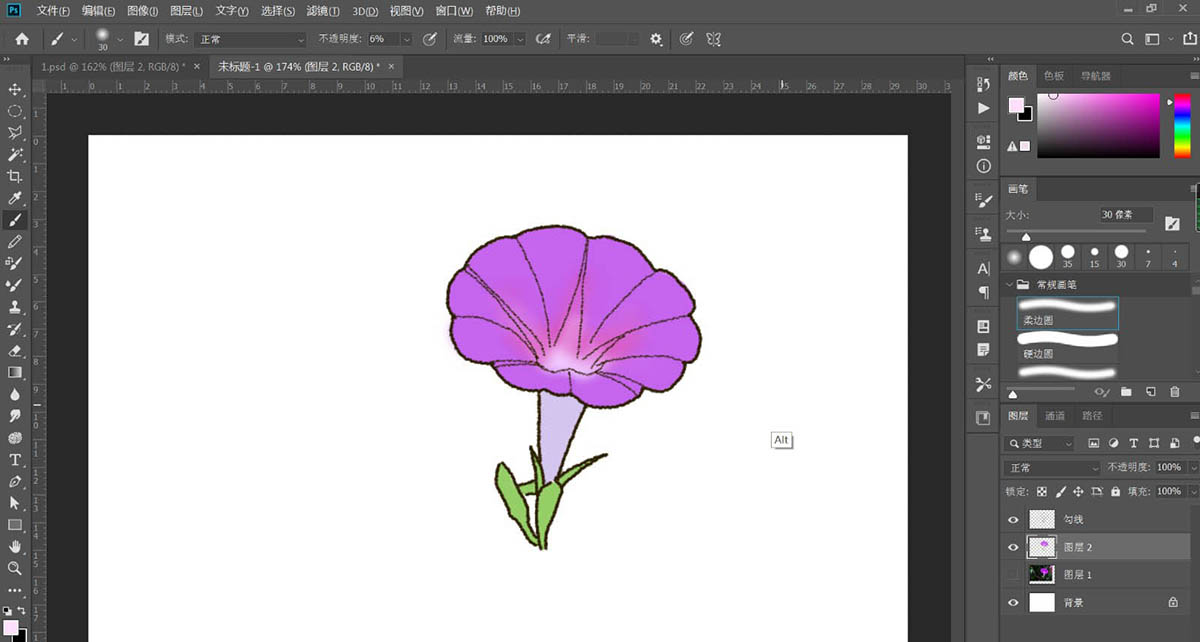This screenshot has width=1200, height=642.
Task: Select the Eraser tool
Action: [15, 351]
